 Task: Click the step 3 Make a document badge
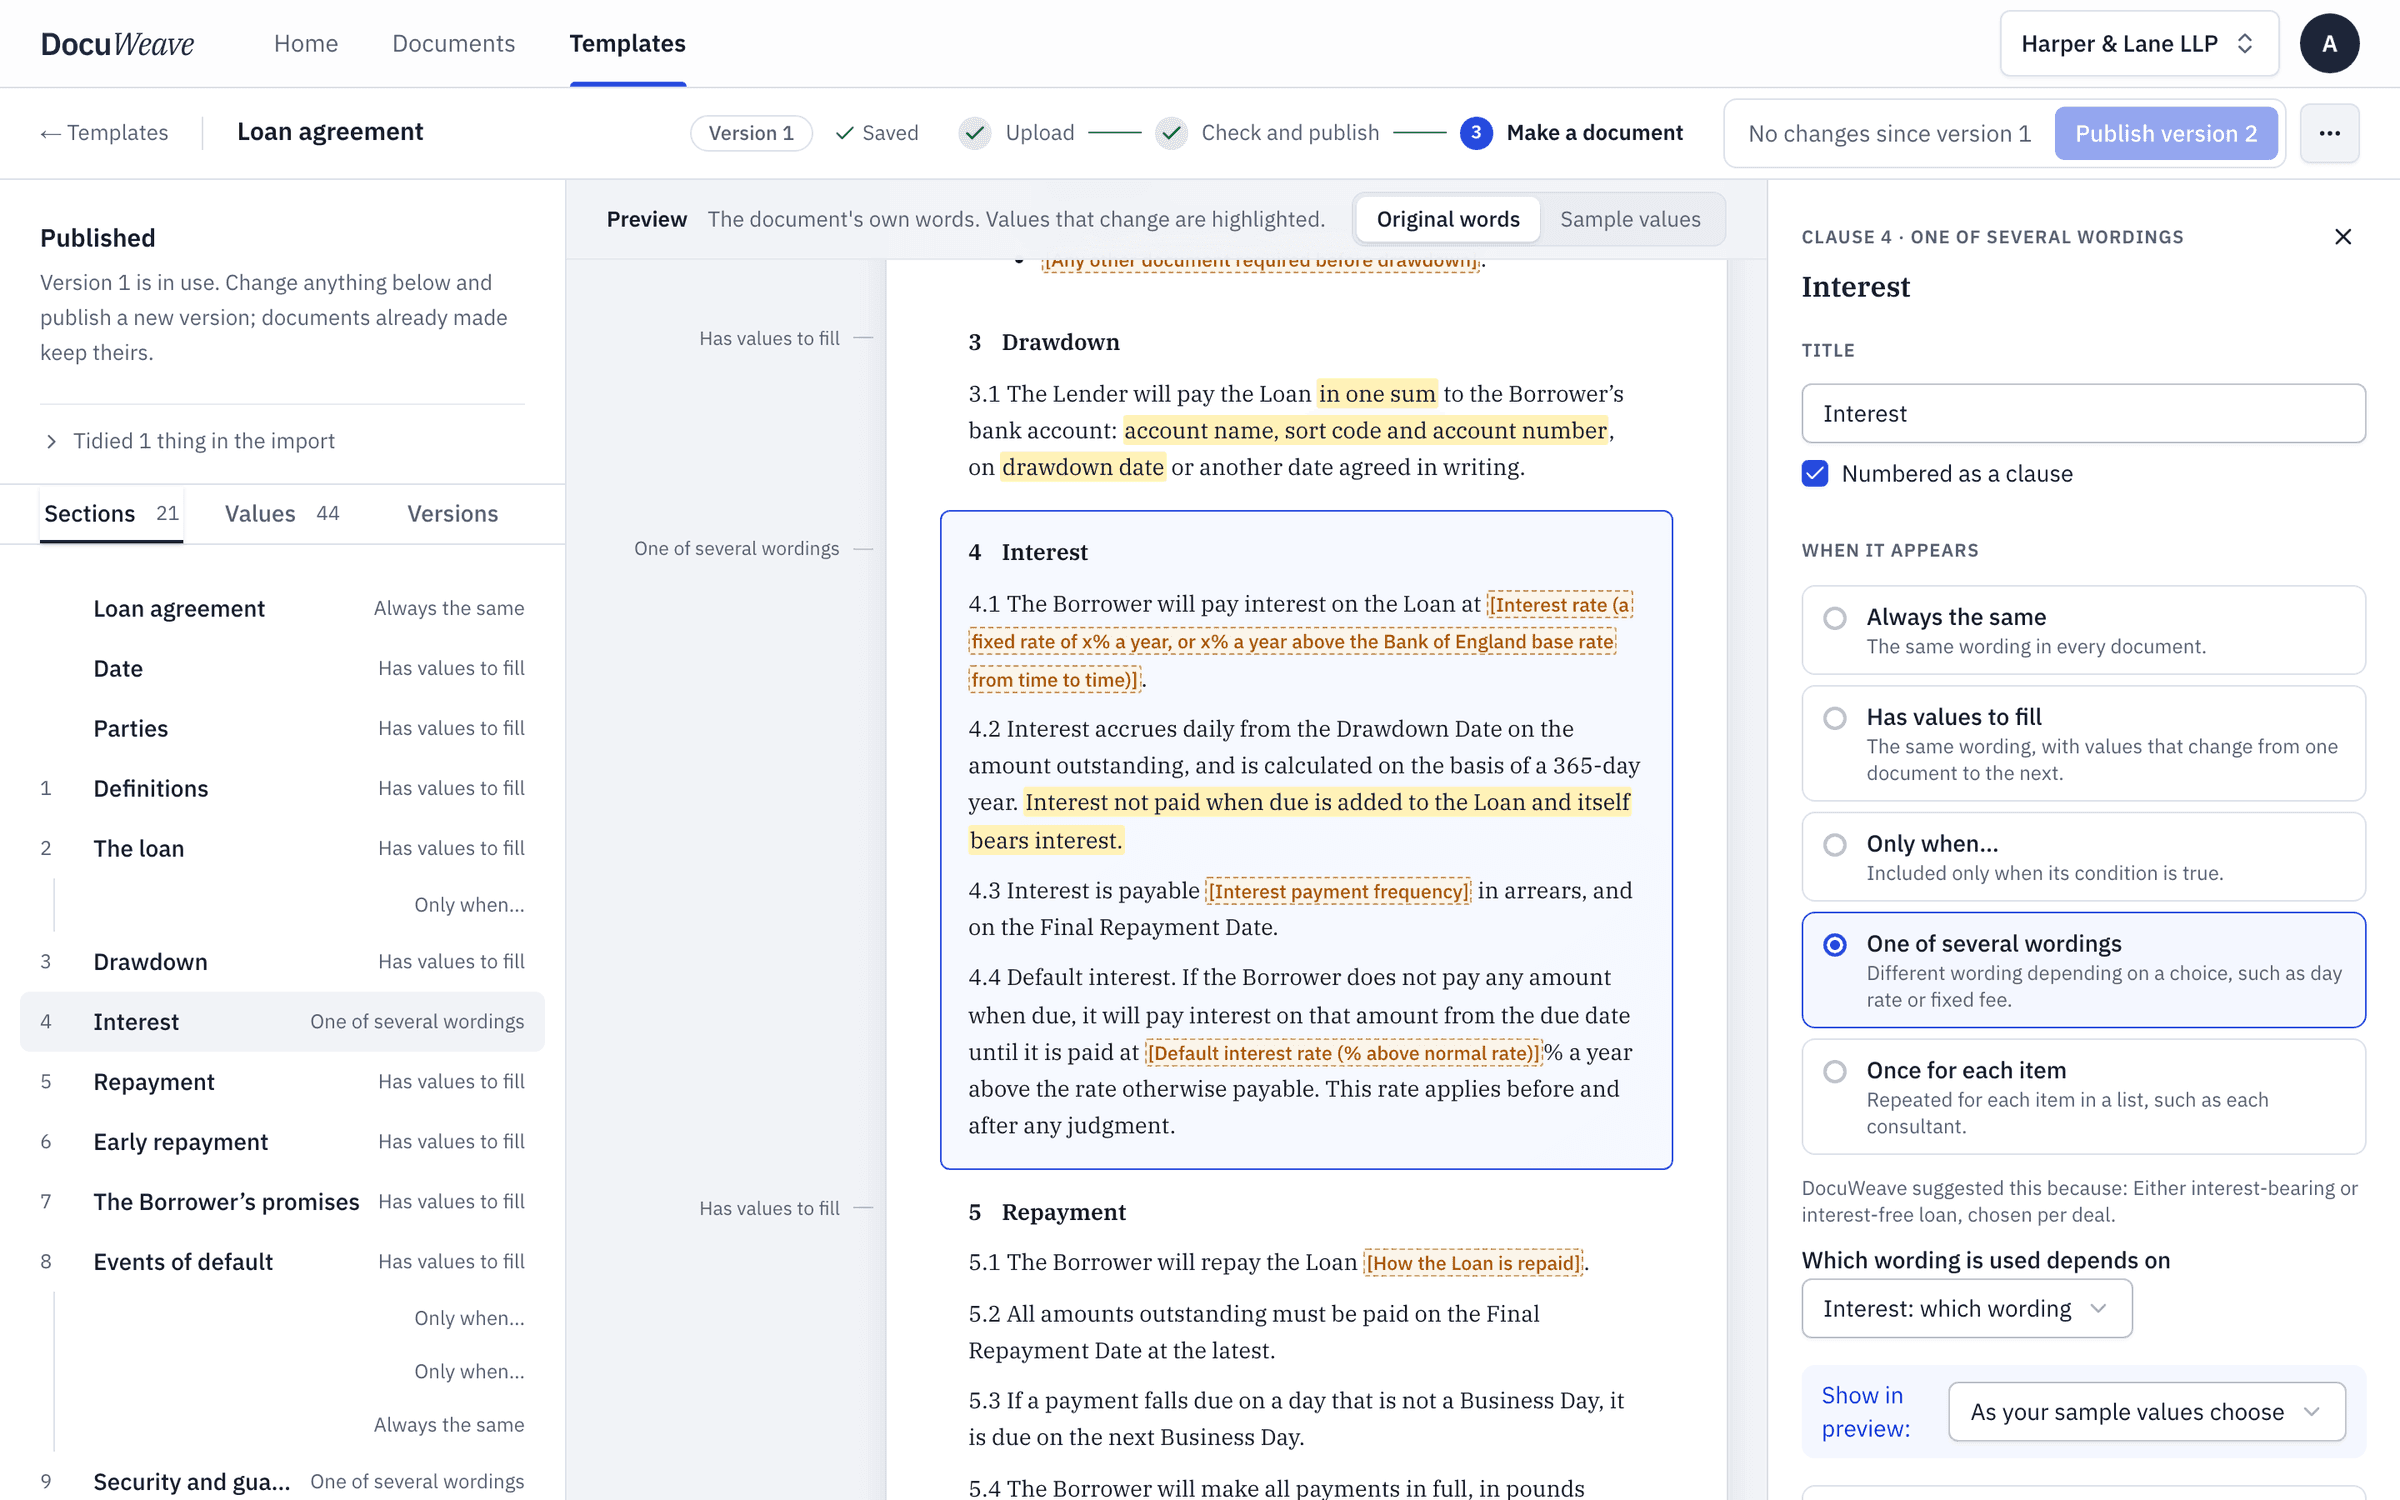(1476, 133)
